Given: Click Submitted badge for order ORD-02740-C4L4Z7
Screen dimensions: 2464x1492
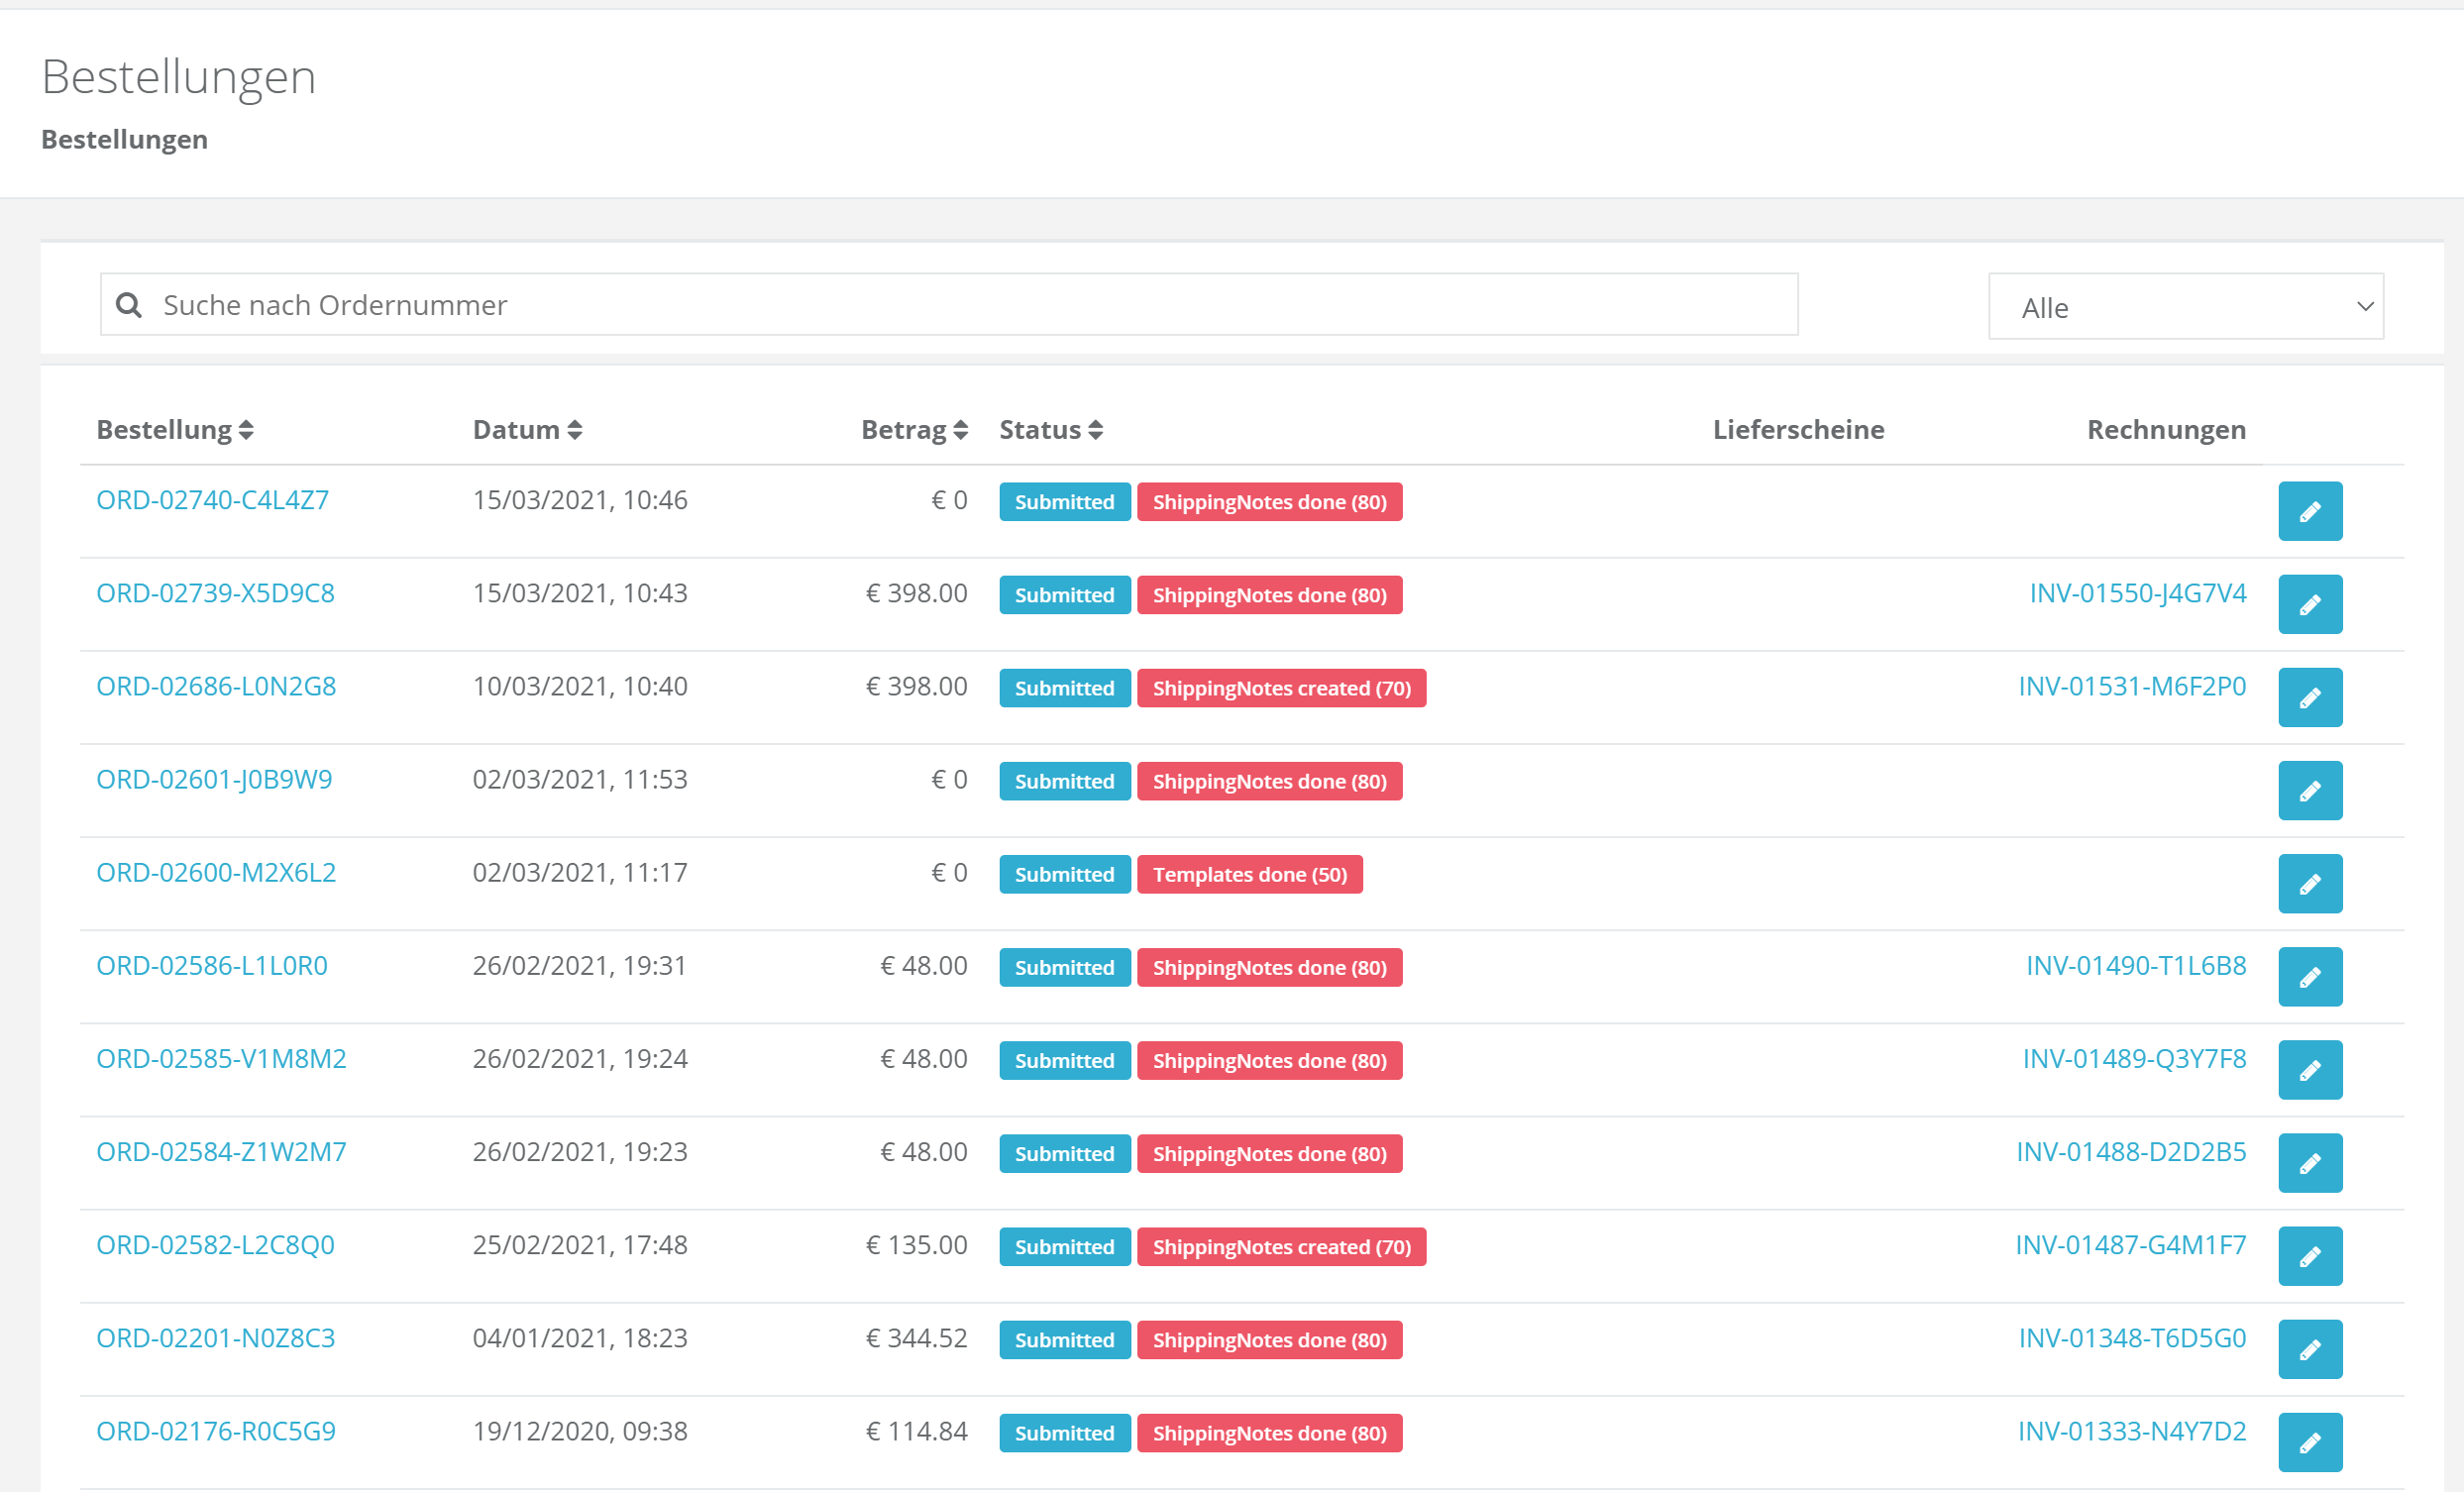Looking at the screenshot, I should [x=1065, y=502].
